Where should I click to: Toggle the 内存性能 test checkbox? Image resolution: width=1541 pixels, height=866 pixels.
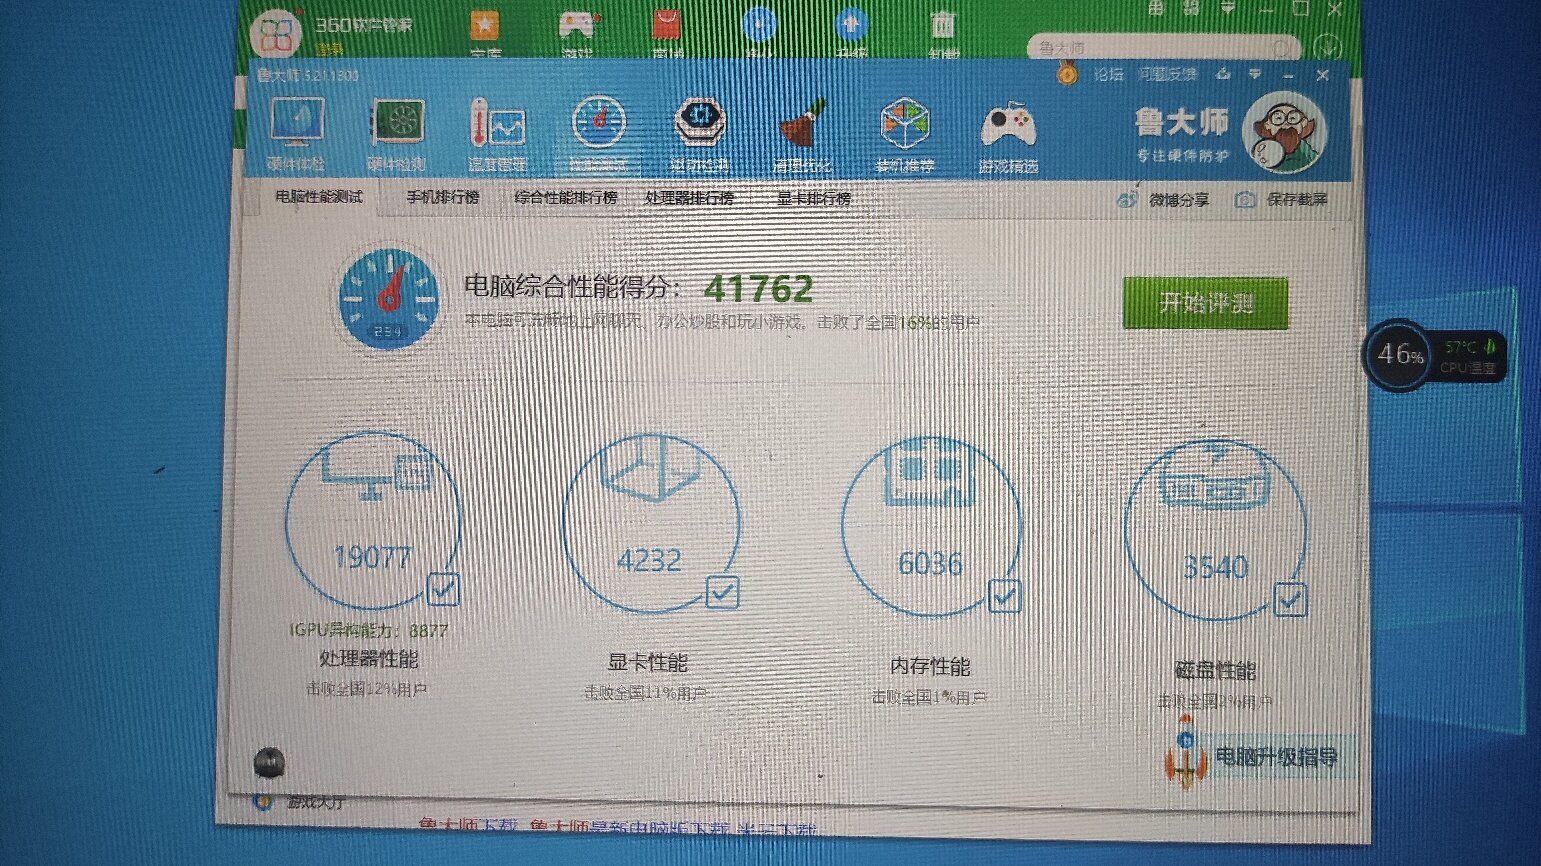(x=1004, y=596)
